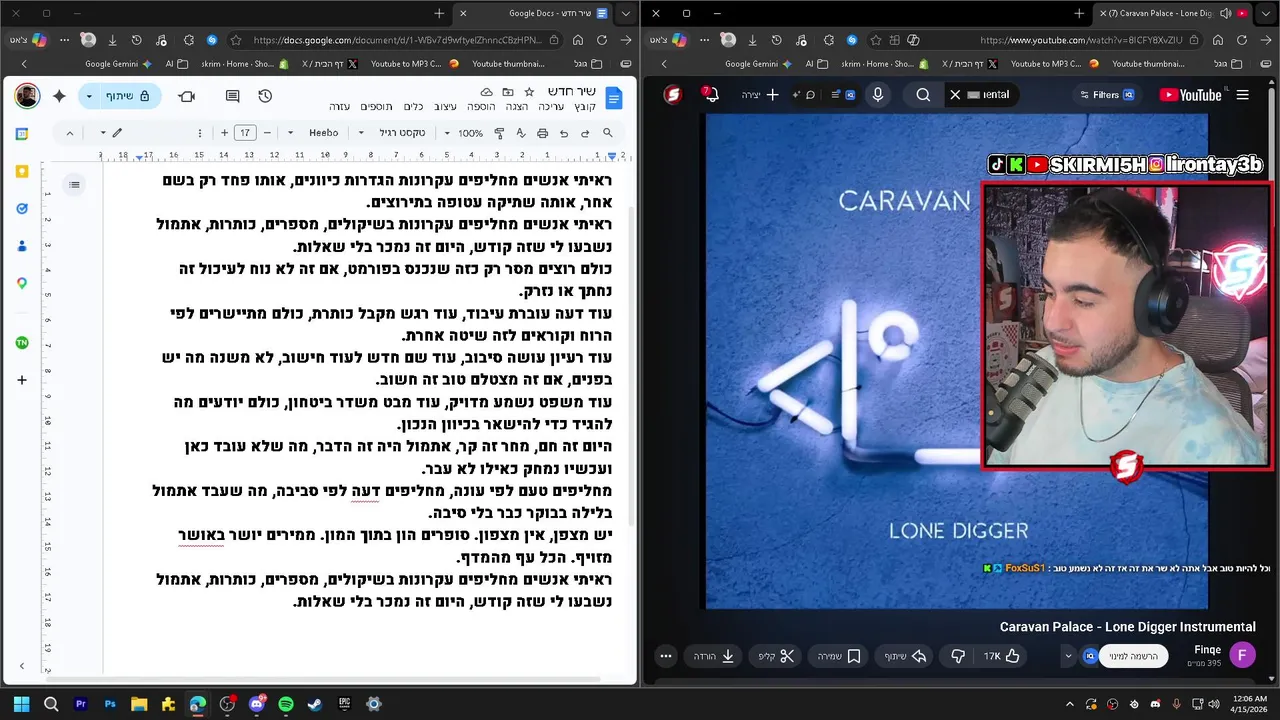Subscribe with 'הרשמה למינוי' button
Image resolution: width=1280 pixels, height=720 pixels.
coord(1133,656)
